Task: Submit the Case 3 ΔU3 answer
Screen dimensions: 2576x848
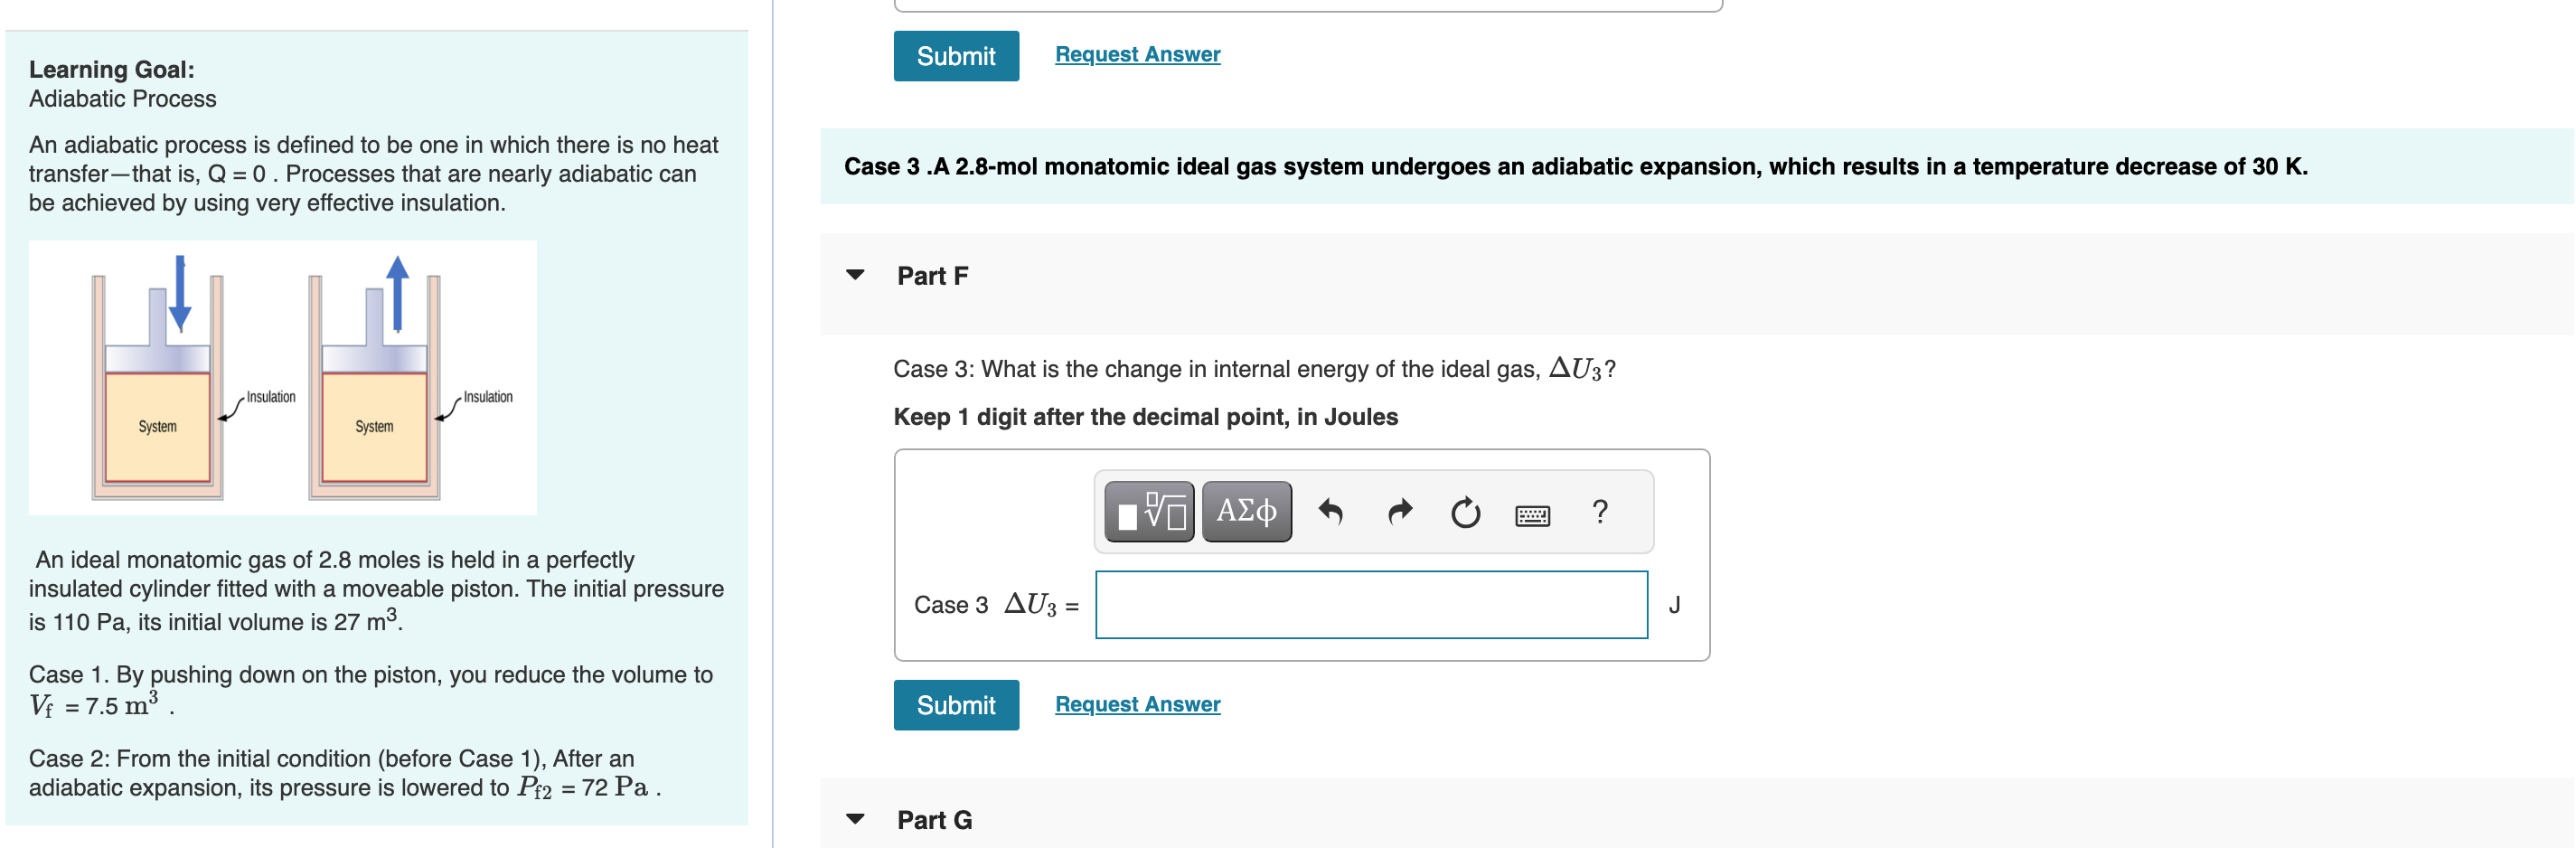Action: click(955, 704)
